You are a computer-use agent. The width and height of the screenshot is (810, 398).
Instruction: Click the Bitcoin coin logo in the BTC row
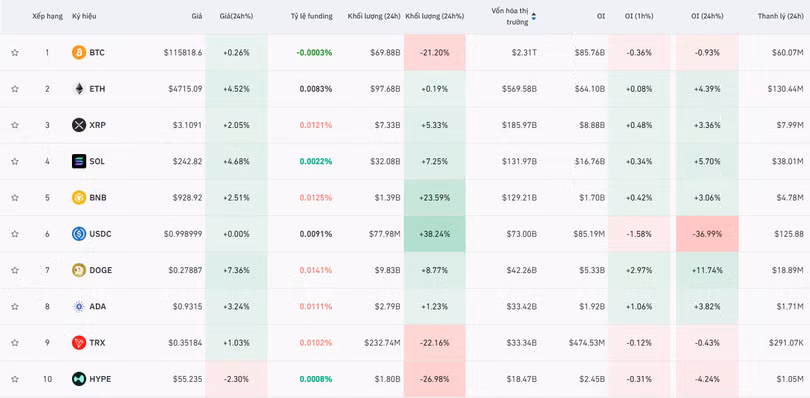coord(79,53)
